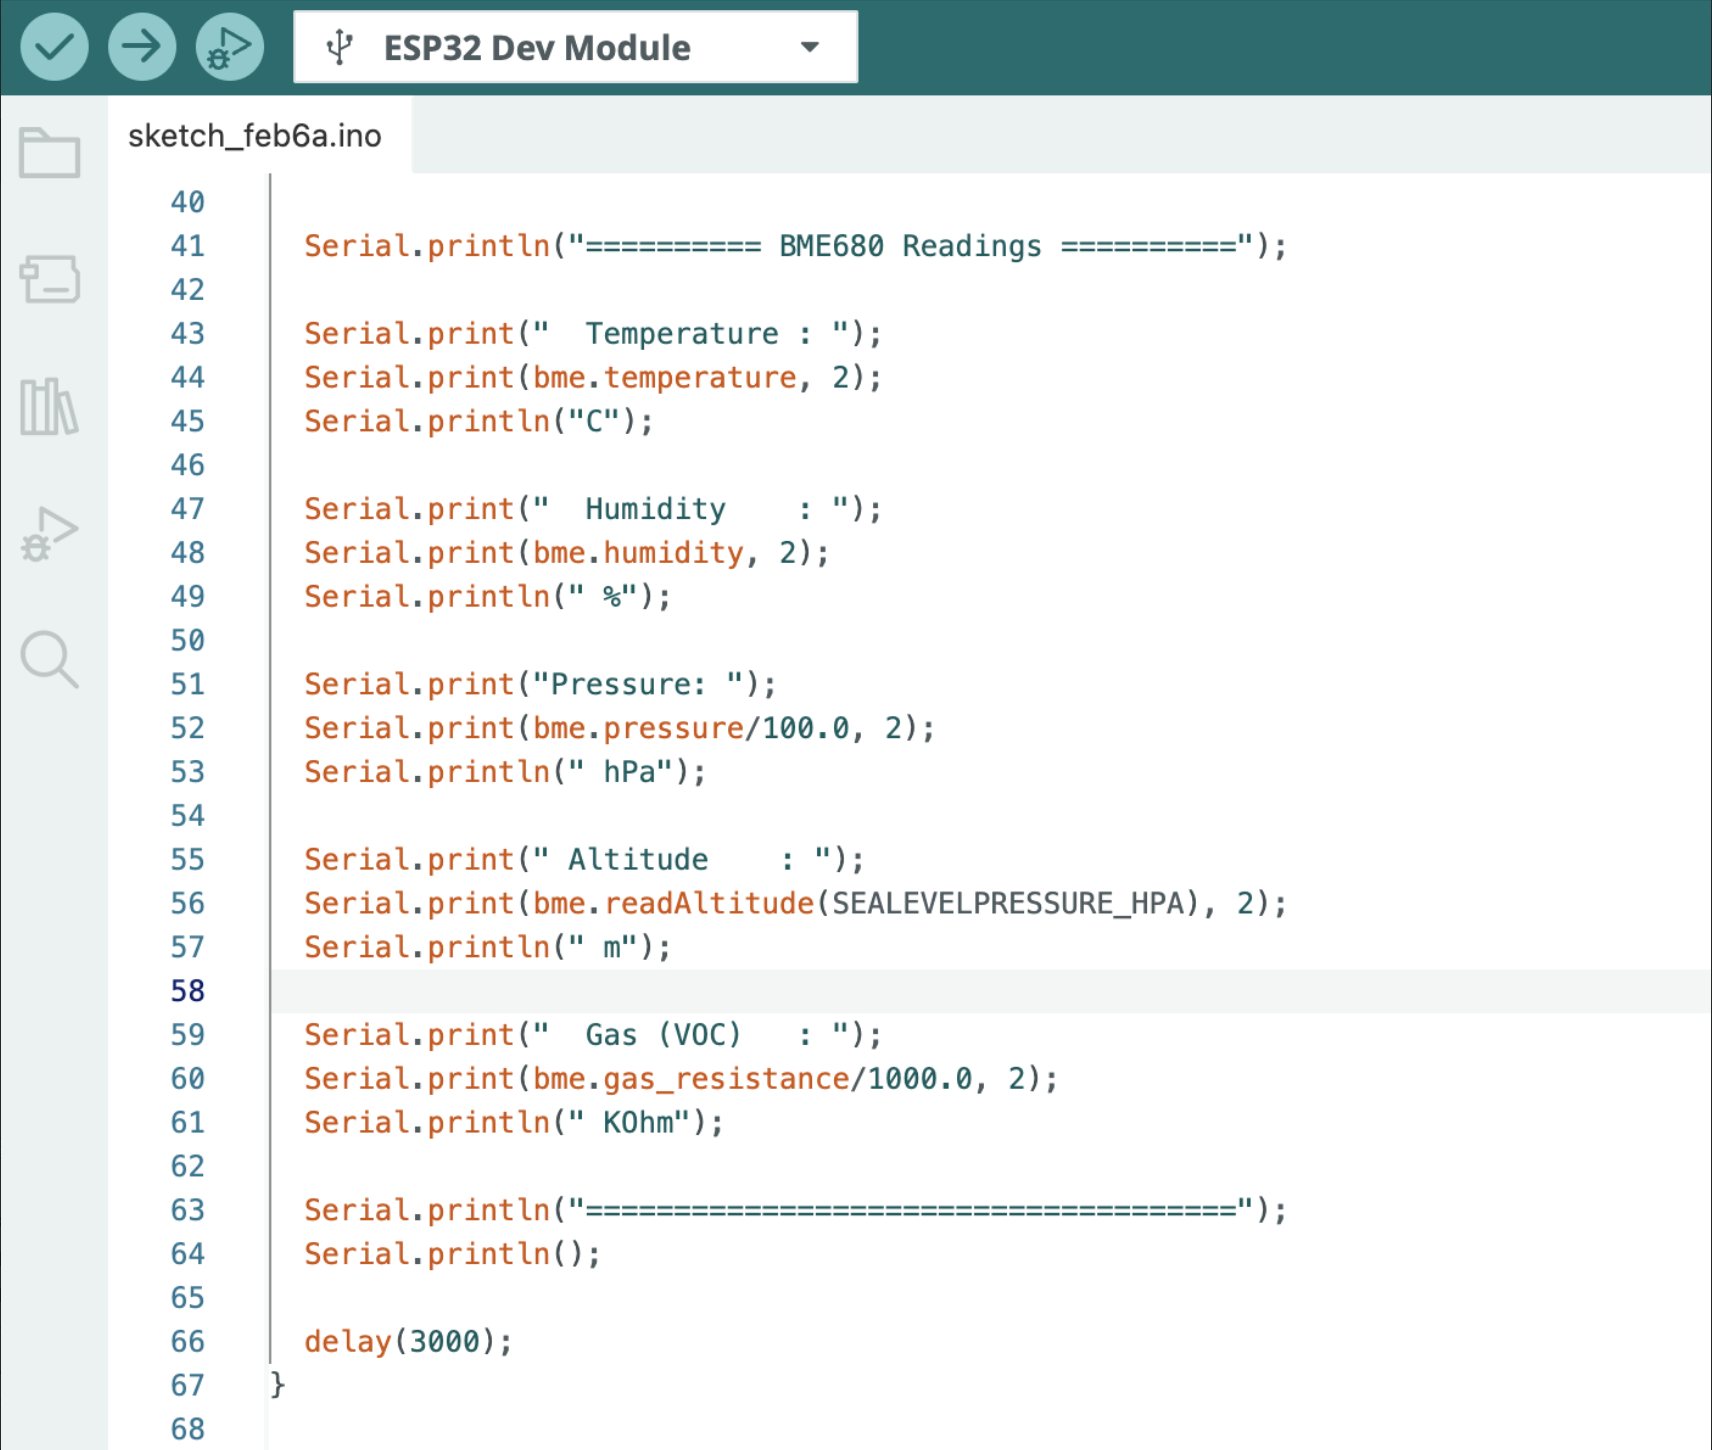Select the sketch_feb6a.ino tab
Screen dimensions: 1712x1450
click(x=253, y=135)
